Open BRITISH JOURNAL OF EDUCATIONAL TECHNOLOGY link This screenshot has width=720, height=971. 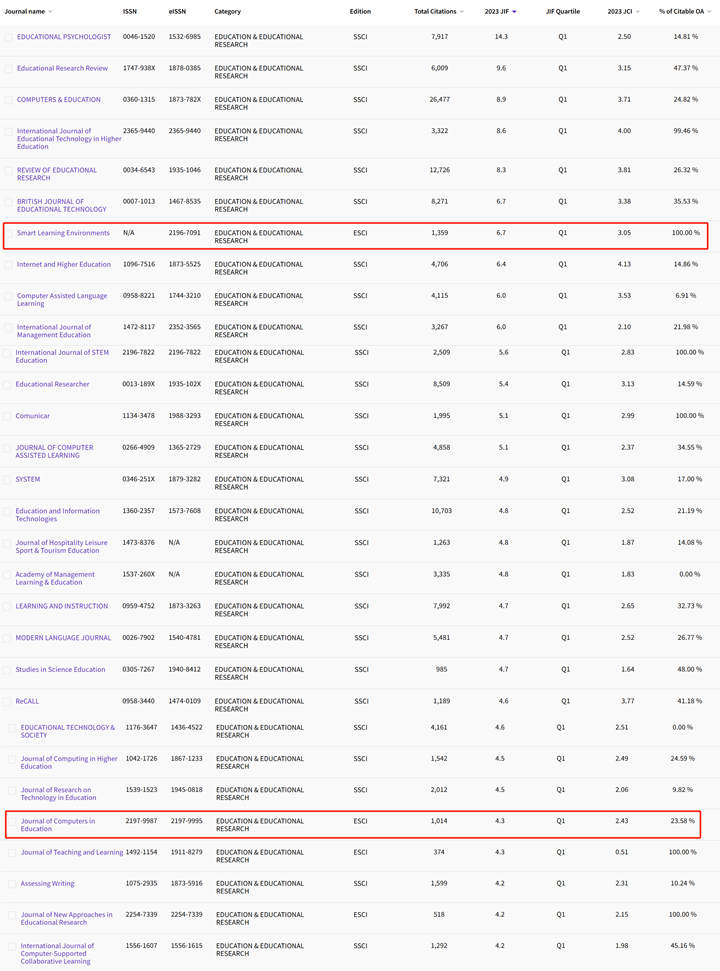(x=61, y=205)
